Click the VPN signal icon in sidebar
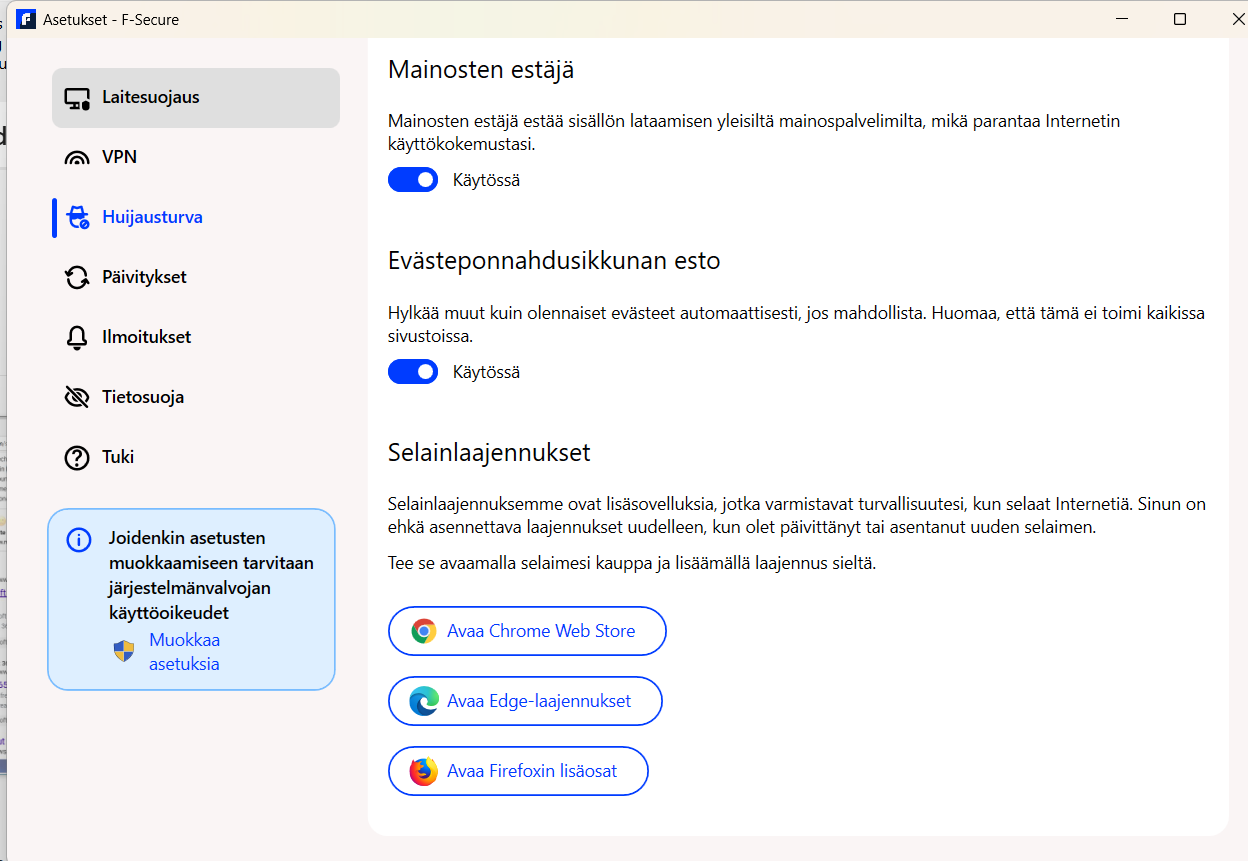The height and width of the screenshot is (861, 1248). [x=77, y=158]
